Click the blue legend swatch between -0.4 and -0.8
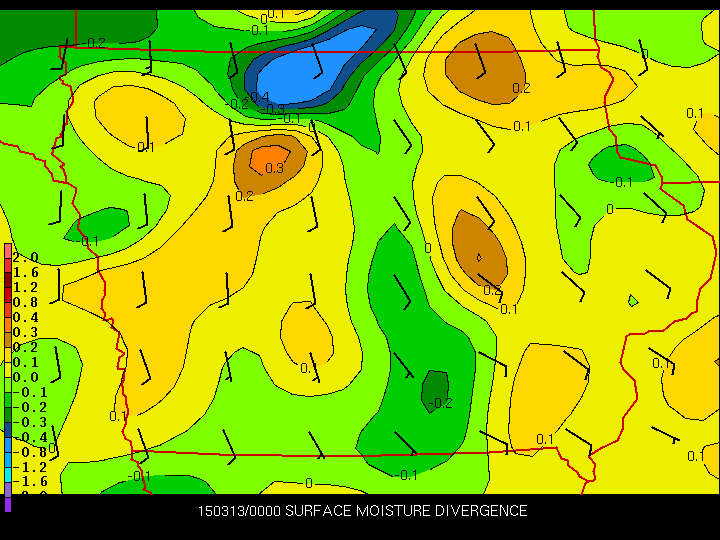Image resolution: width=720 pixels, height=540 pixels. (x=8, y=445)
